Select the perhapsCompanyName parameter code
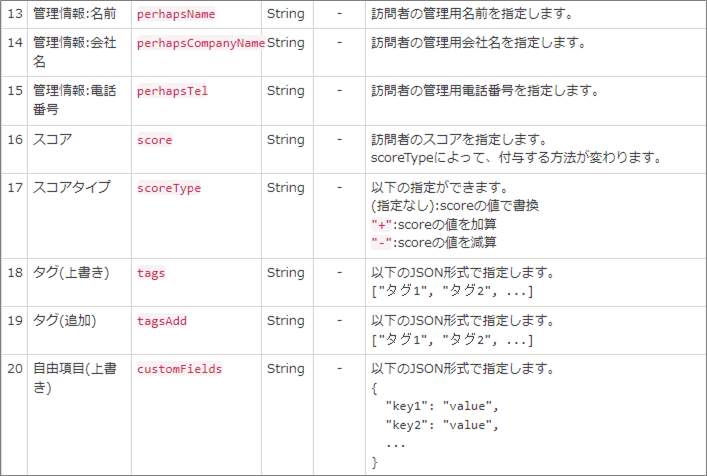 pos(201,43)
